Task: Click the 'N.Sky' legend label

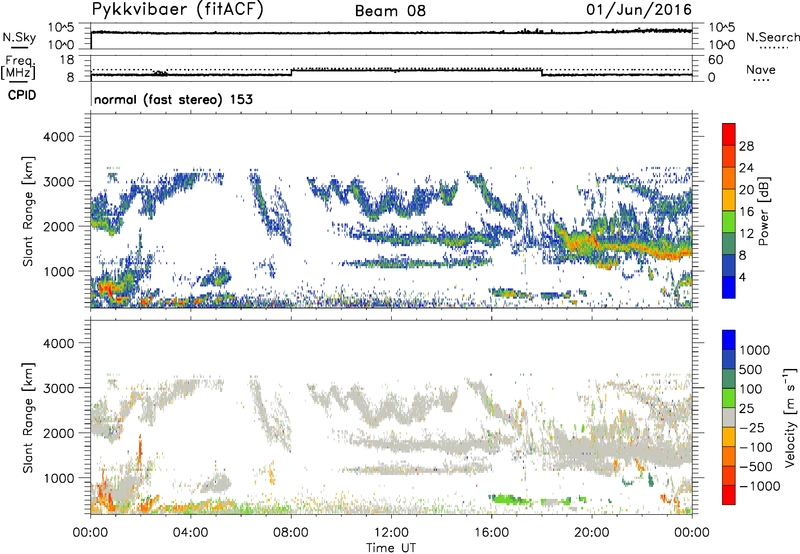Action: pyautogui.click(x=19, y=37)
